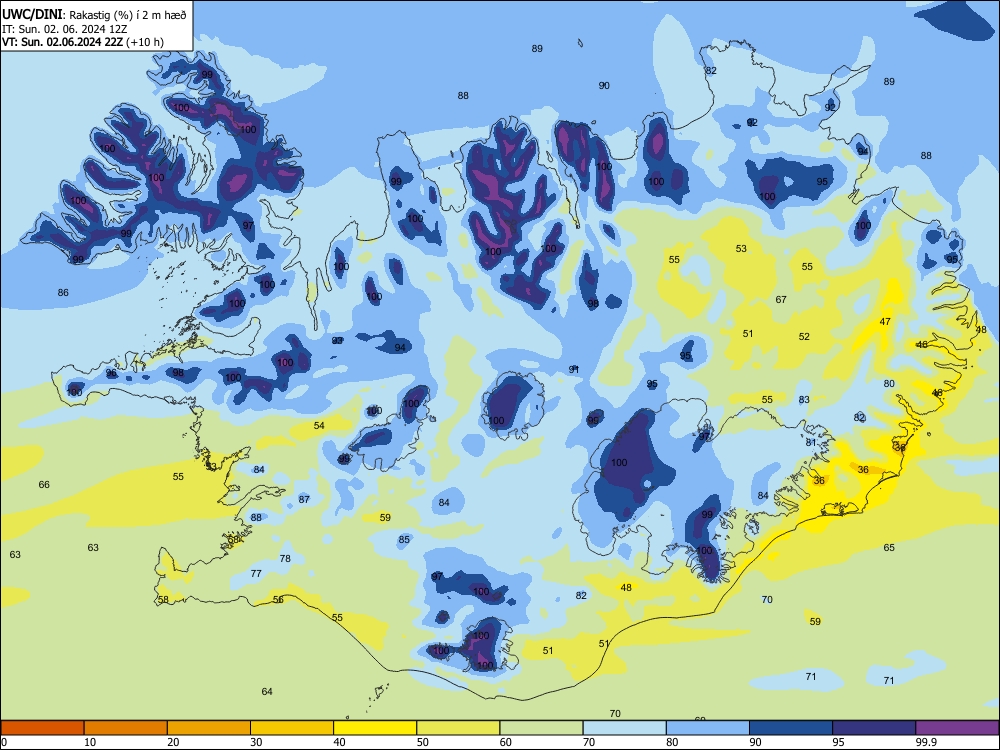Select the map humidity value "78"
The width and height of the screenshot is (1000, 750).
pyautogui.click(x=285, y=559)
